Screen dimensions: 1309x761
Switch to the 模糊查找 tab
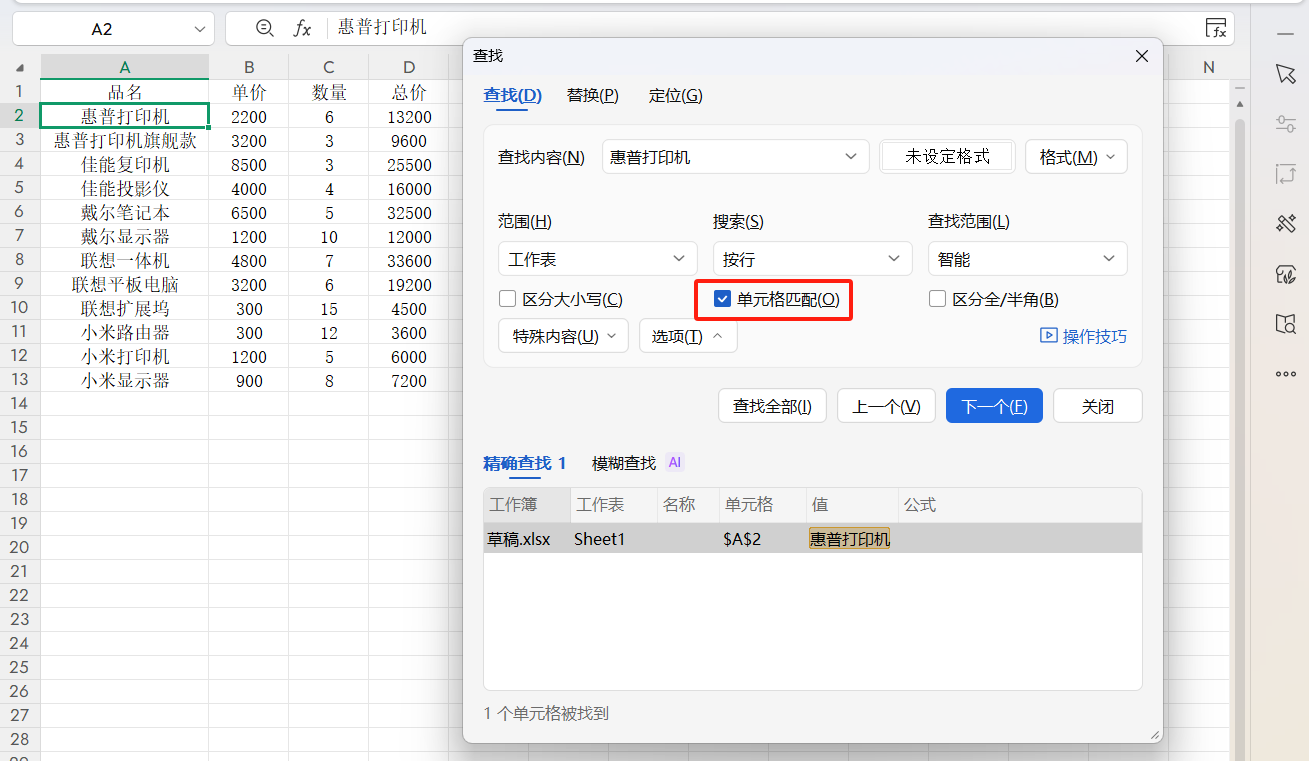[624, 463]
